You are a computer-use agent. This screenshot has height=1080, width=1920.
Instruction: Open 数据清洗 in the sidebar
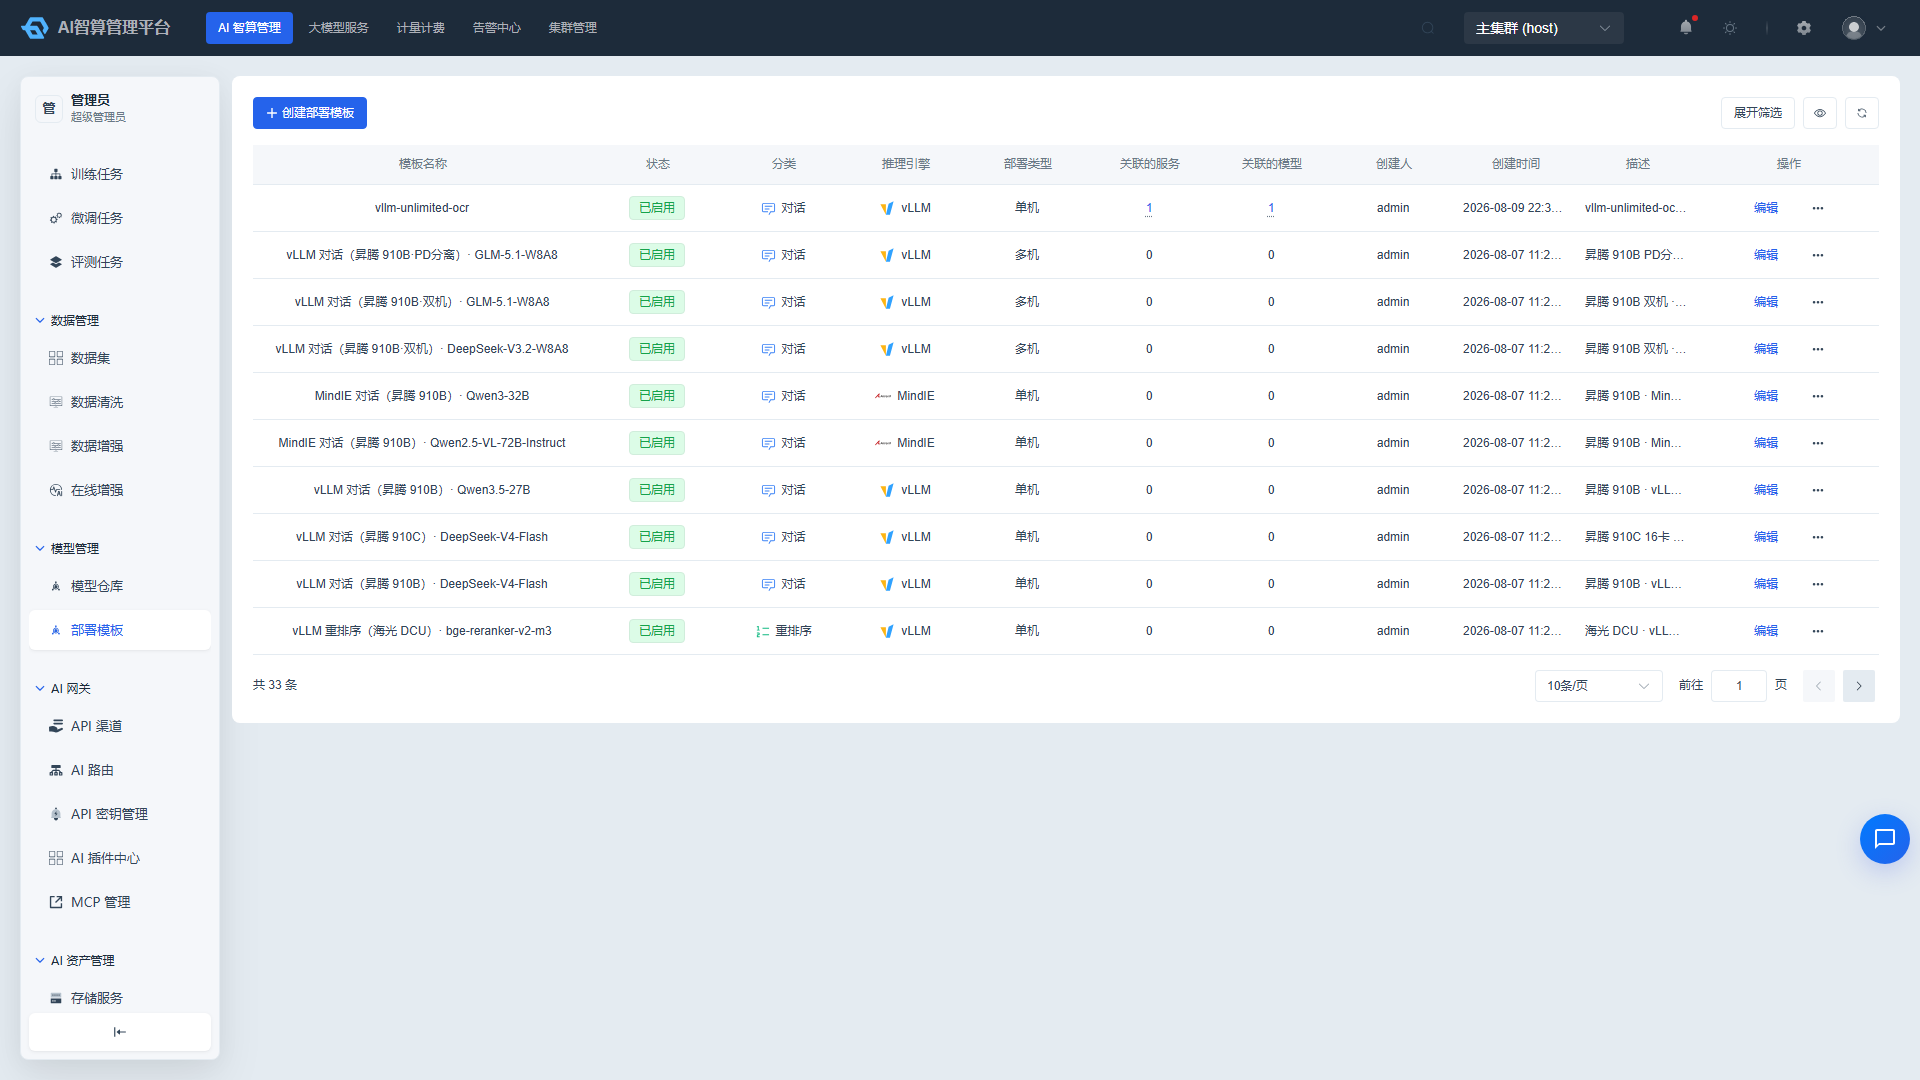click(x=120, y=402)
